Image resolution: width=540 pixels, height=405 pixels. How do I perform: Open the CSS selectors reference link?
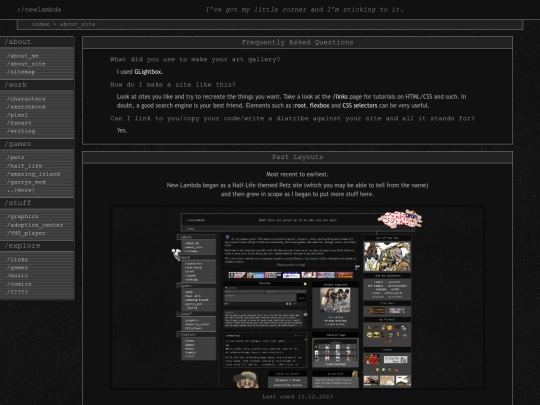tap(360, 106)
